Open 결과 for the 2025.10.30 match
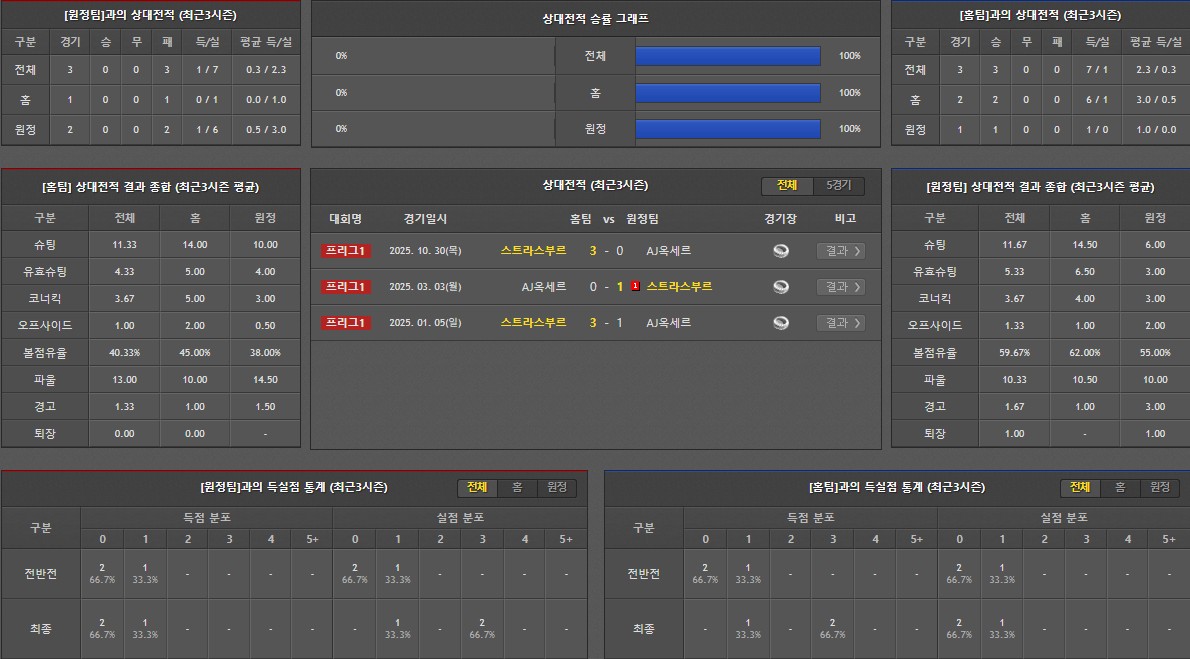This screenshot has height=659, width=1190. (840, 251)
